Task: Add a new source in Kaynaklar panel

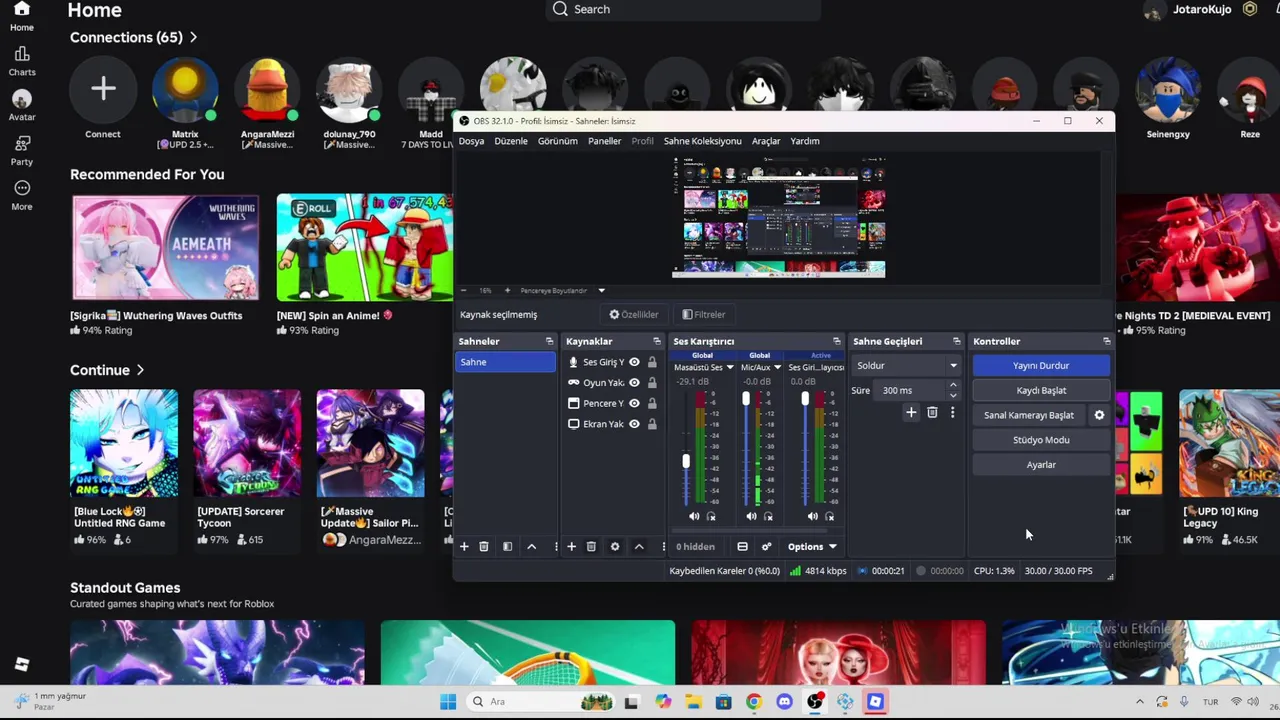Action: pyautogui.click(x=571, y=546)
